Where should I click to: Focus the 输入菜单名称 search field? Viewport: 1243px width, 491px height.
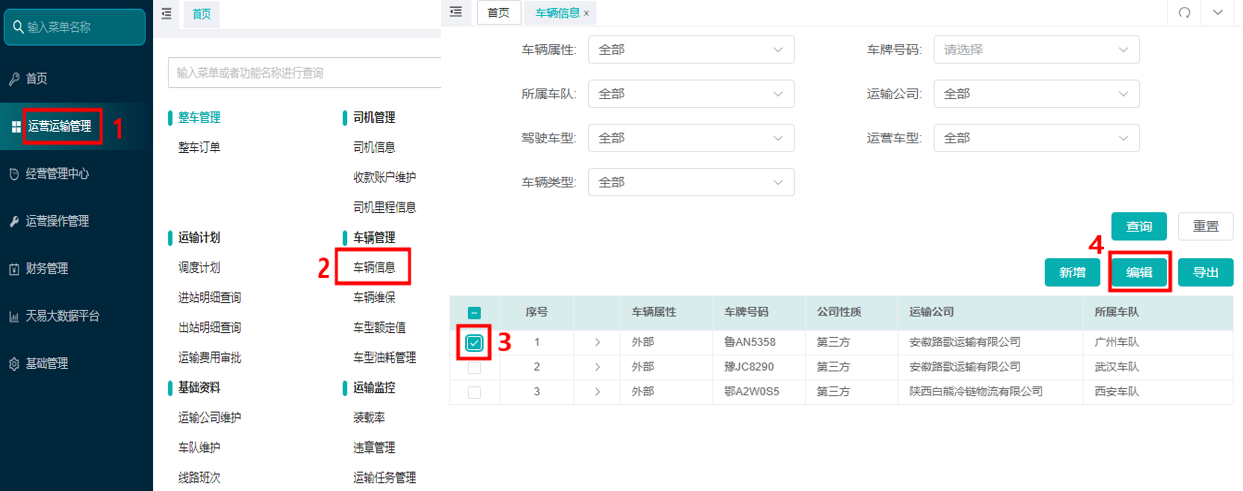coord(74,27)
